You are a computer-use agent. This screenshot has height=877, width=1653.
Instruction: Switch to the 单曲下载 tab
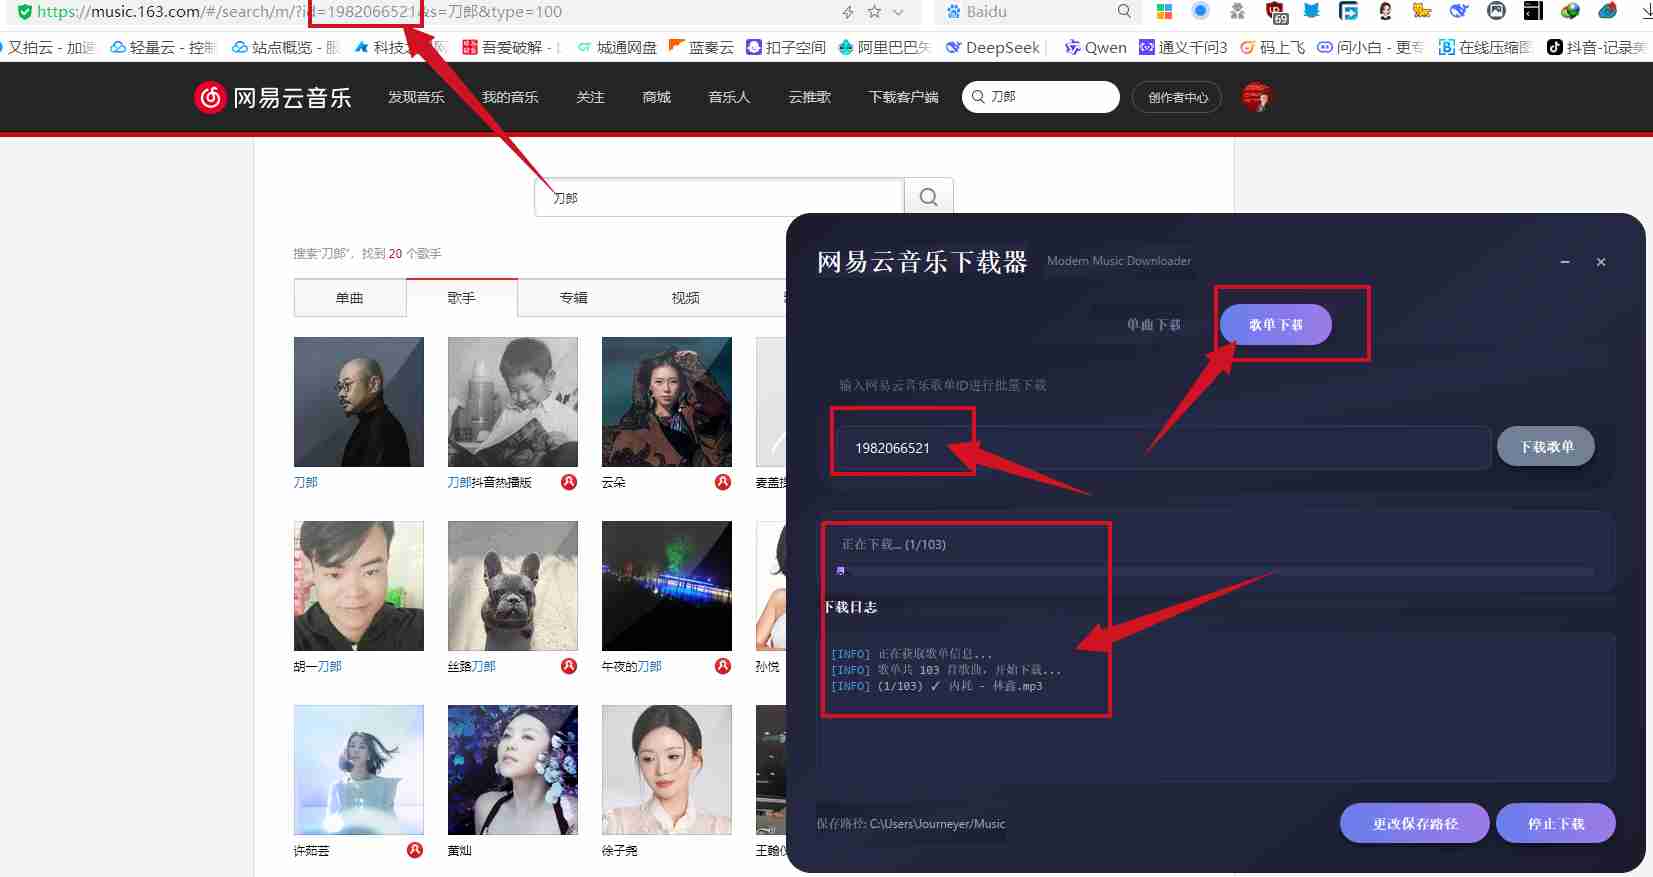pos(1153,325)
